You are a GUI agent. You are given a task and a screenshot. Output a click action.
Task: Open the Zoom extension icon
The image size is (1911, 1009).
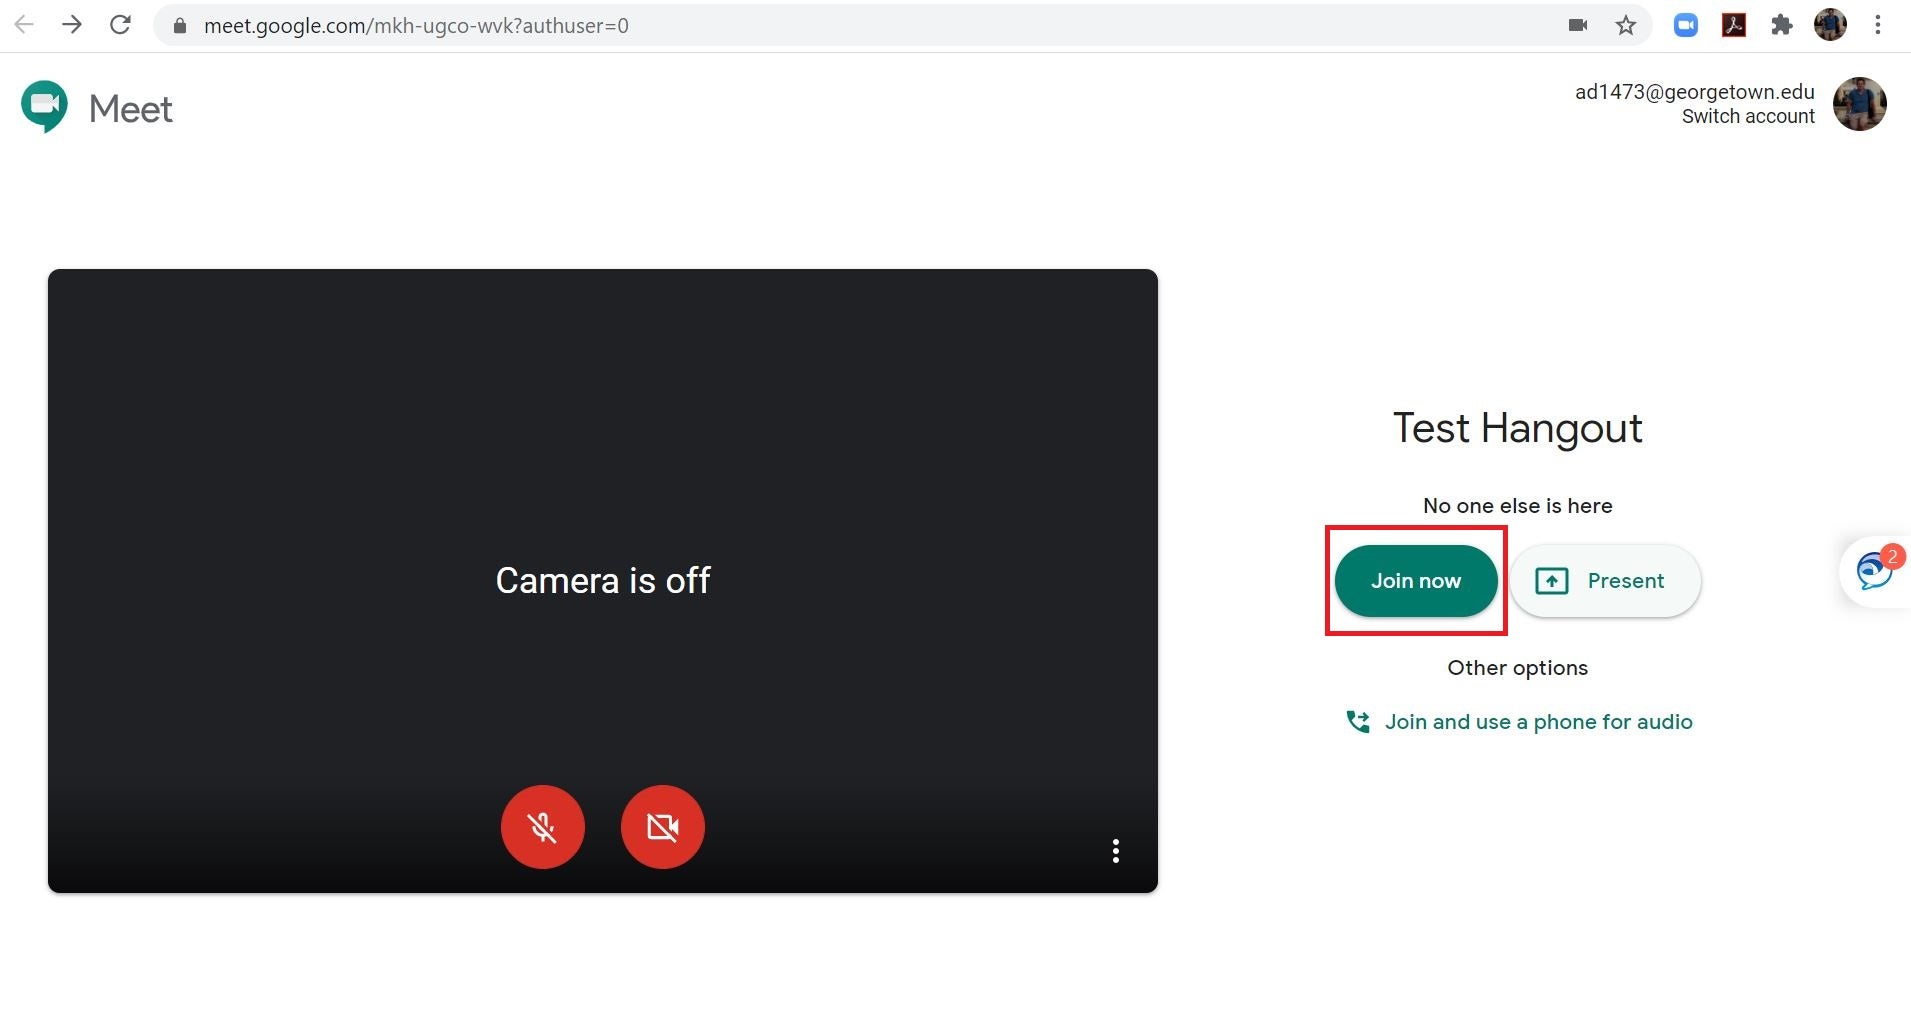tap(1686, 26)
